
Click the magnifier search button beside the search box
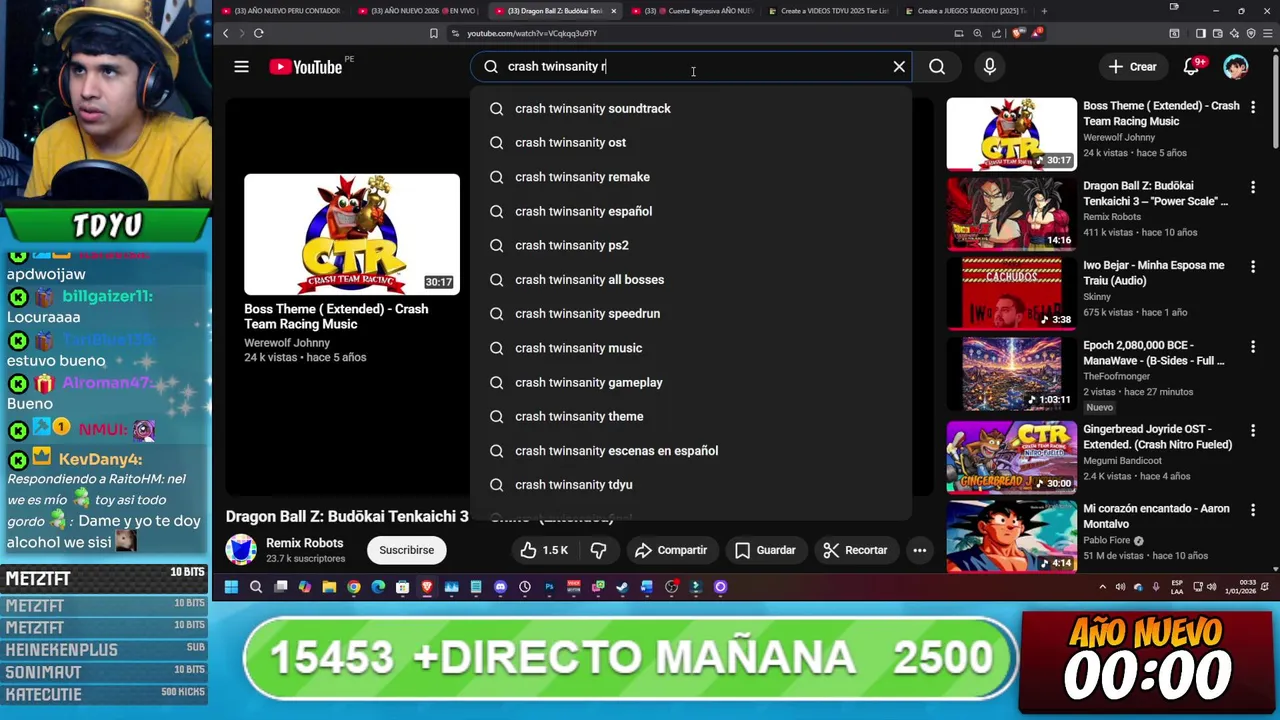[x=937, y=67]
